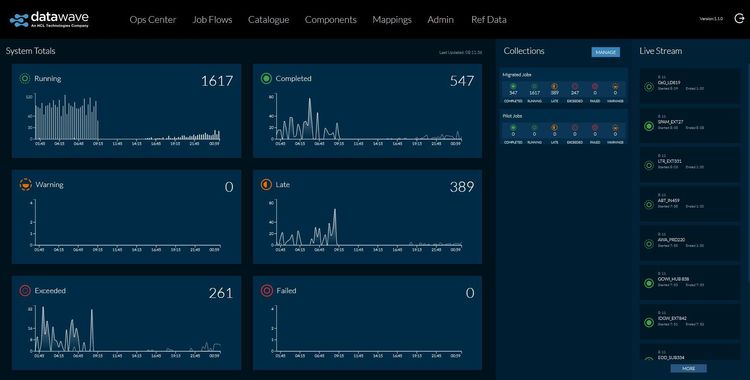Image resolution: width=750 pixels, height=380 pixels.
Task: Open the Components menu item
Action: click(x=331, y=20)
